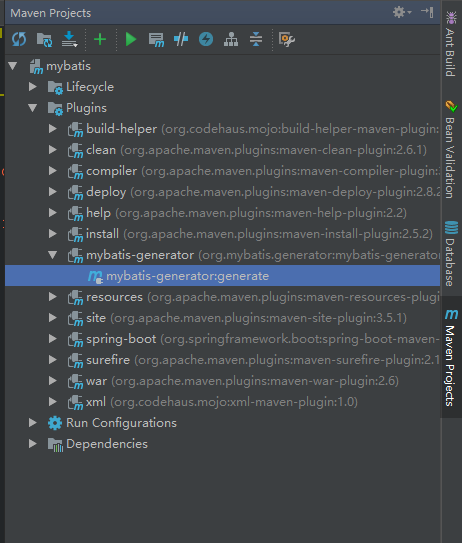Image resolution: width=462 pixels, height=543 pixels.
Task: Expand the install plugin
Action: [53, 234]
